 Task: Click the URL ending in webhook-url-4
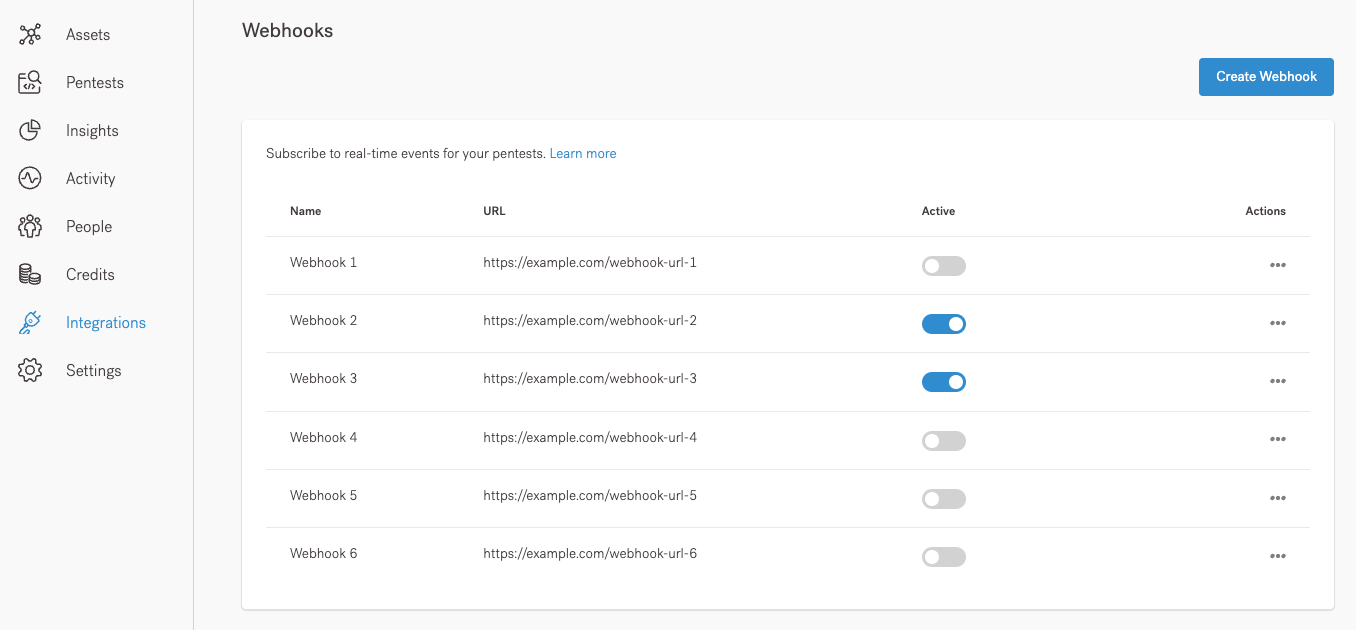[x=590, y=438]
